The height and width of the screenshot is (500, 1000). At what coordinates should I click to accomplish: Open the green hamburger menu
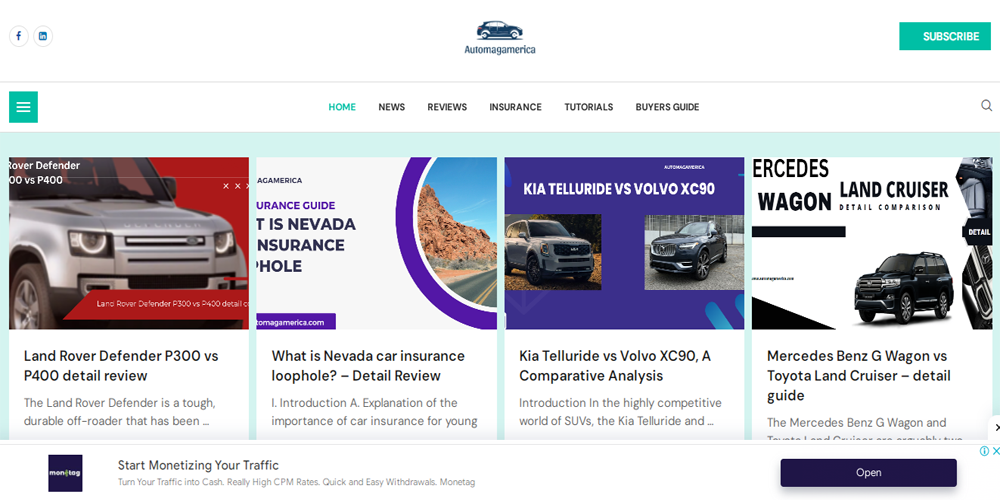pyautogui.click(x=24, y=107)
